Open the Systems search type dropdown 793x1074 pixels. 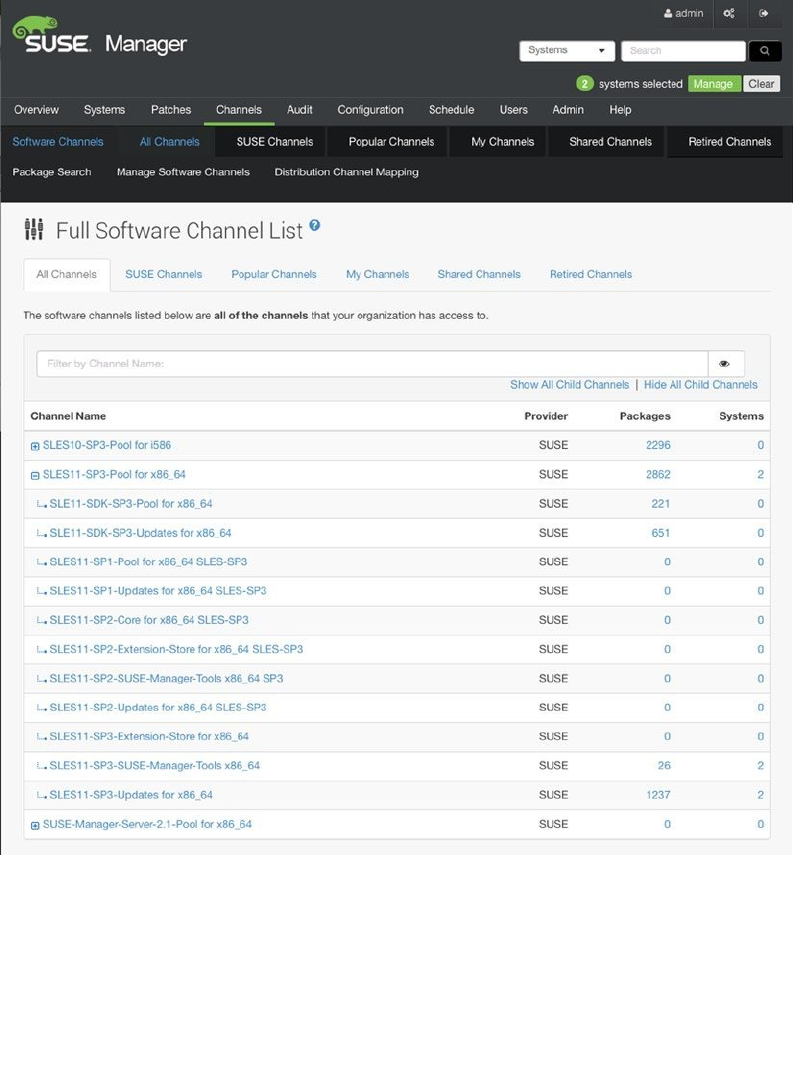point(567,51)
